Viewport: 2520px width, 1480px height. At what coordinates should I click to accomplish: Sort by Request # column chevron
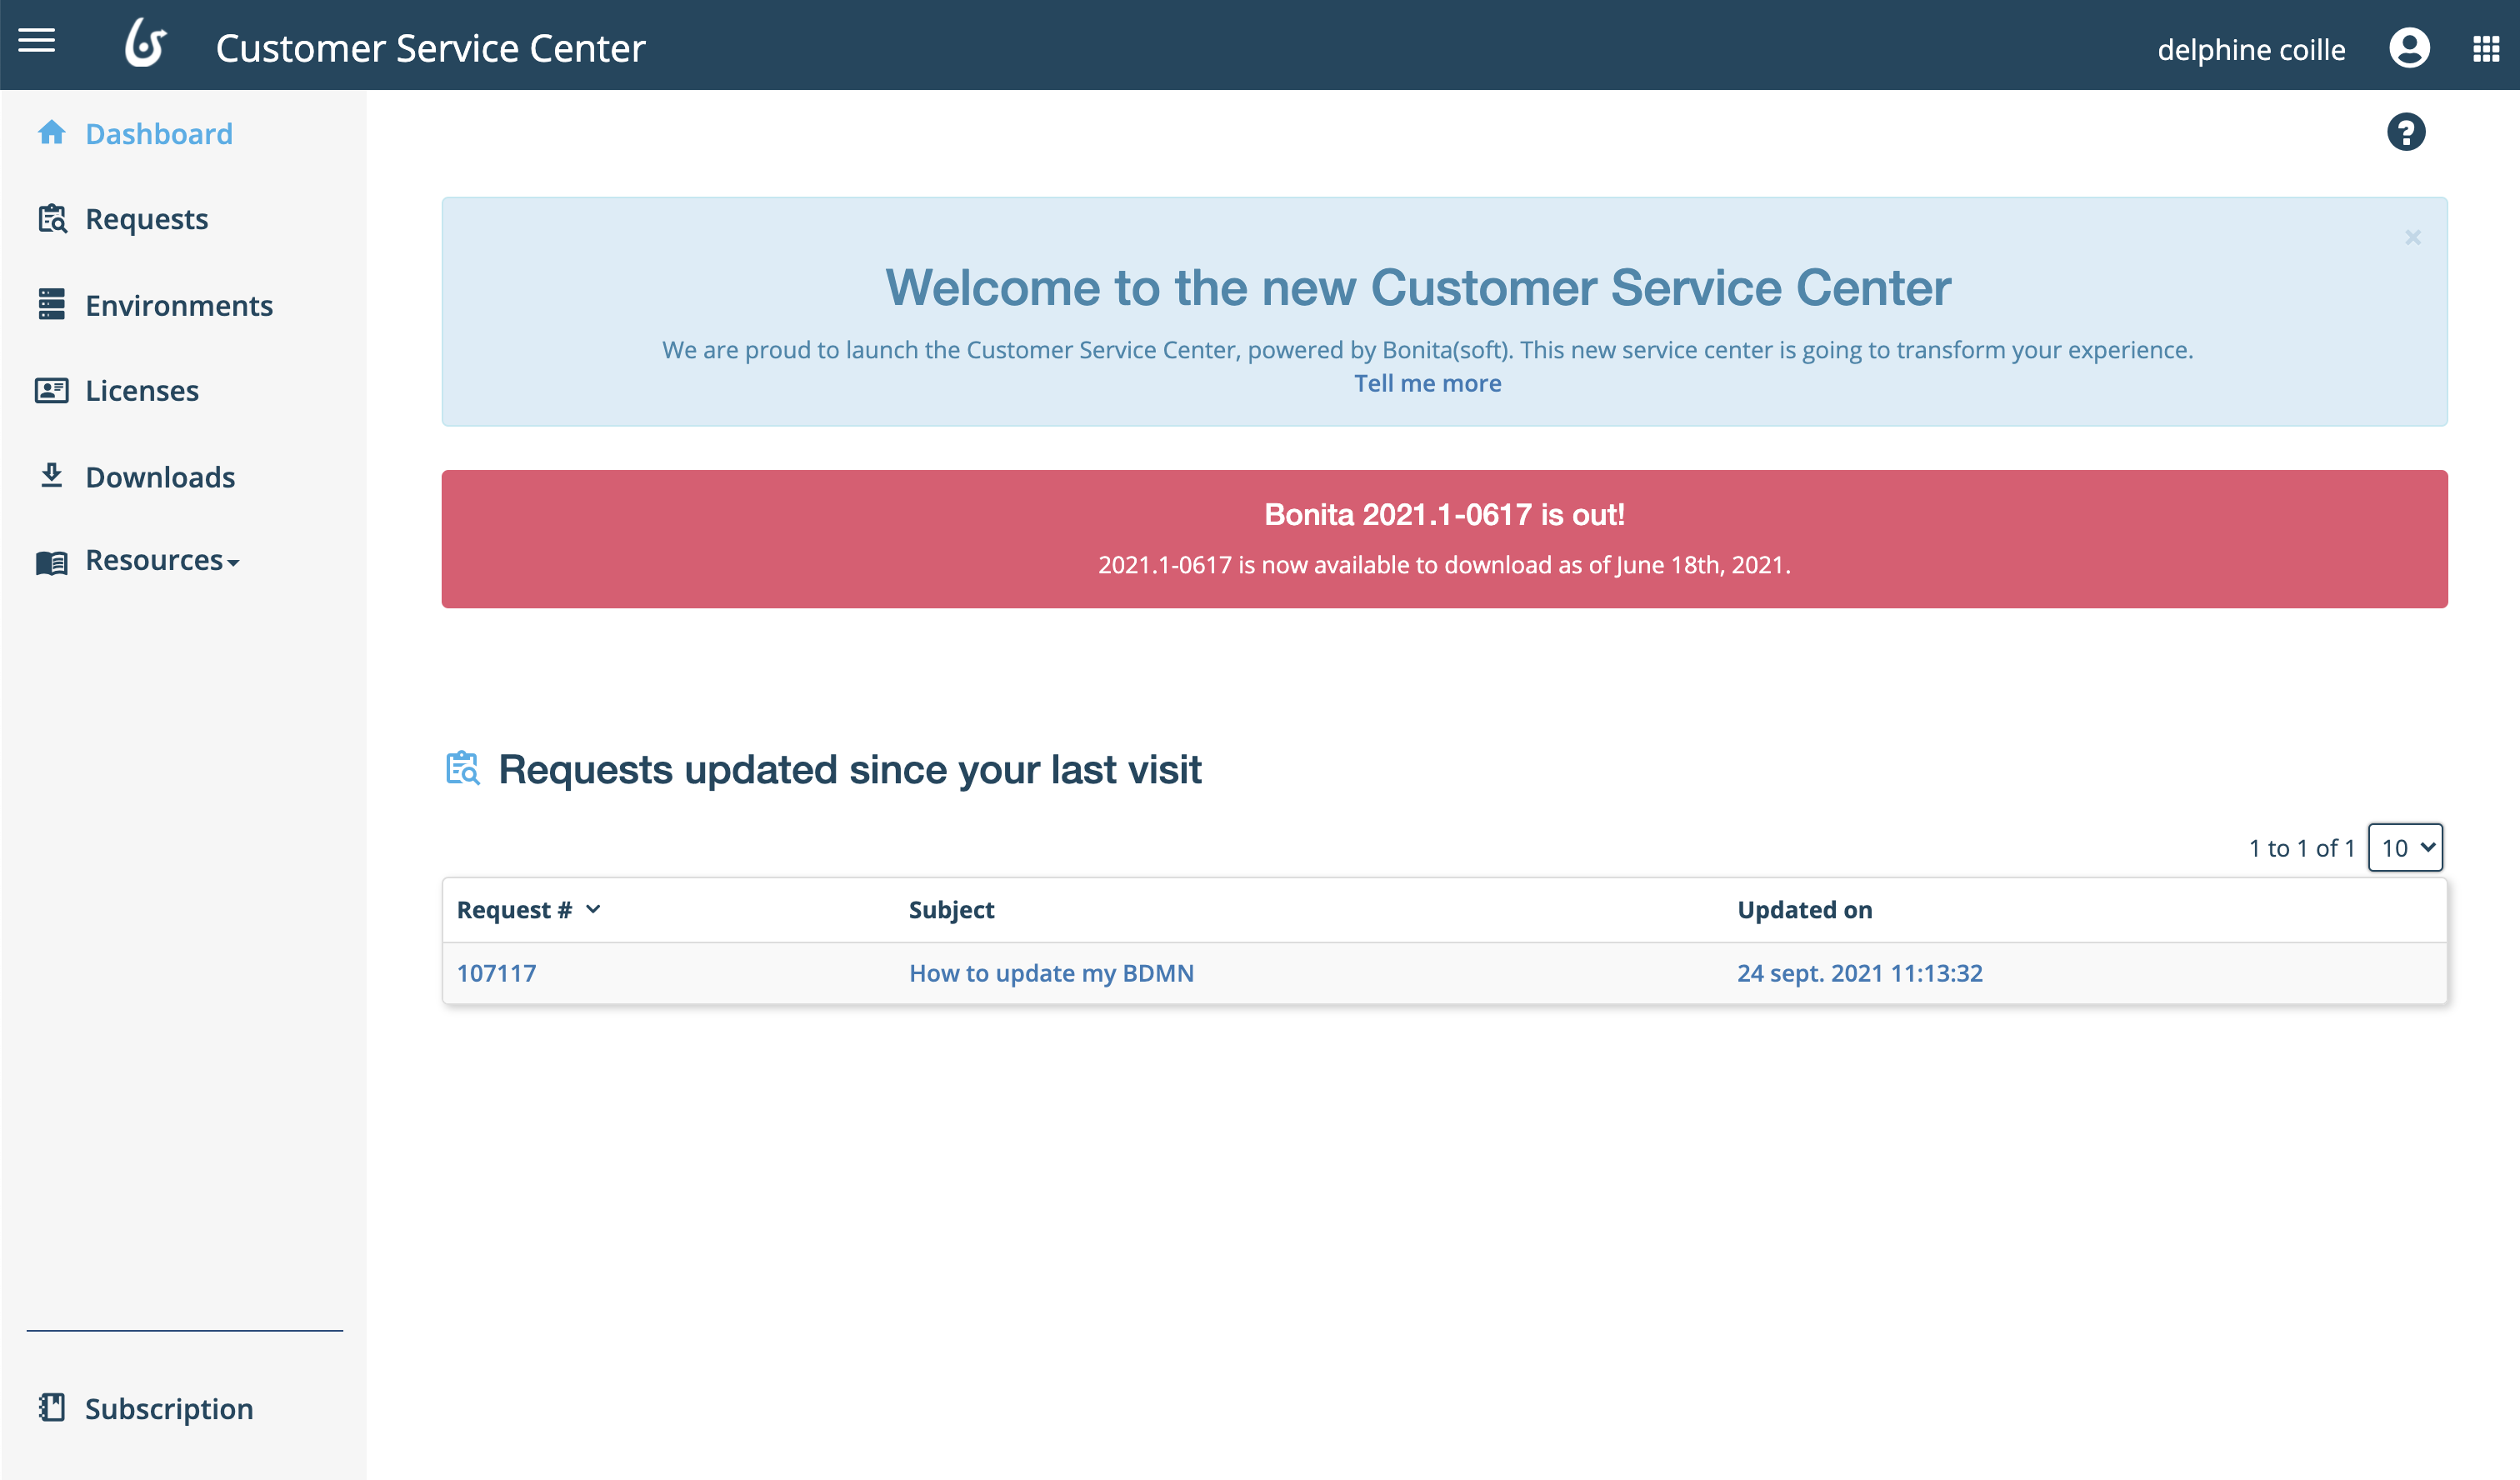593,909
